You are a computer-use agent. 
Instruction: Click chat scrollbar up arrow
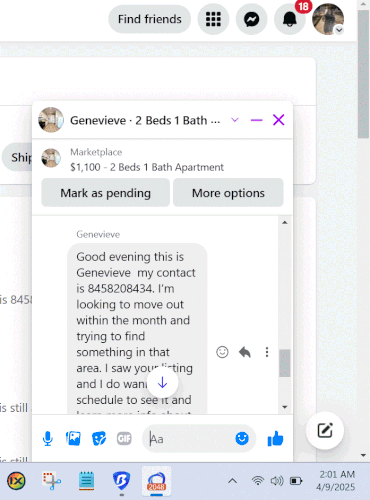(x=285, y=222)
